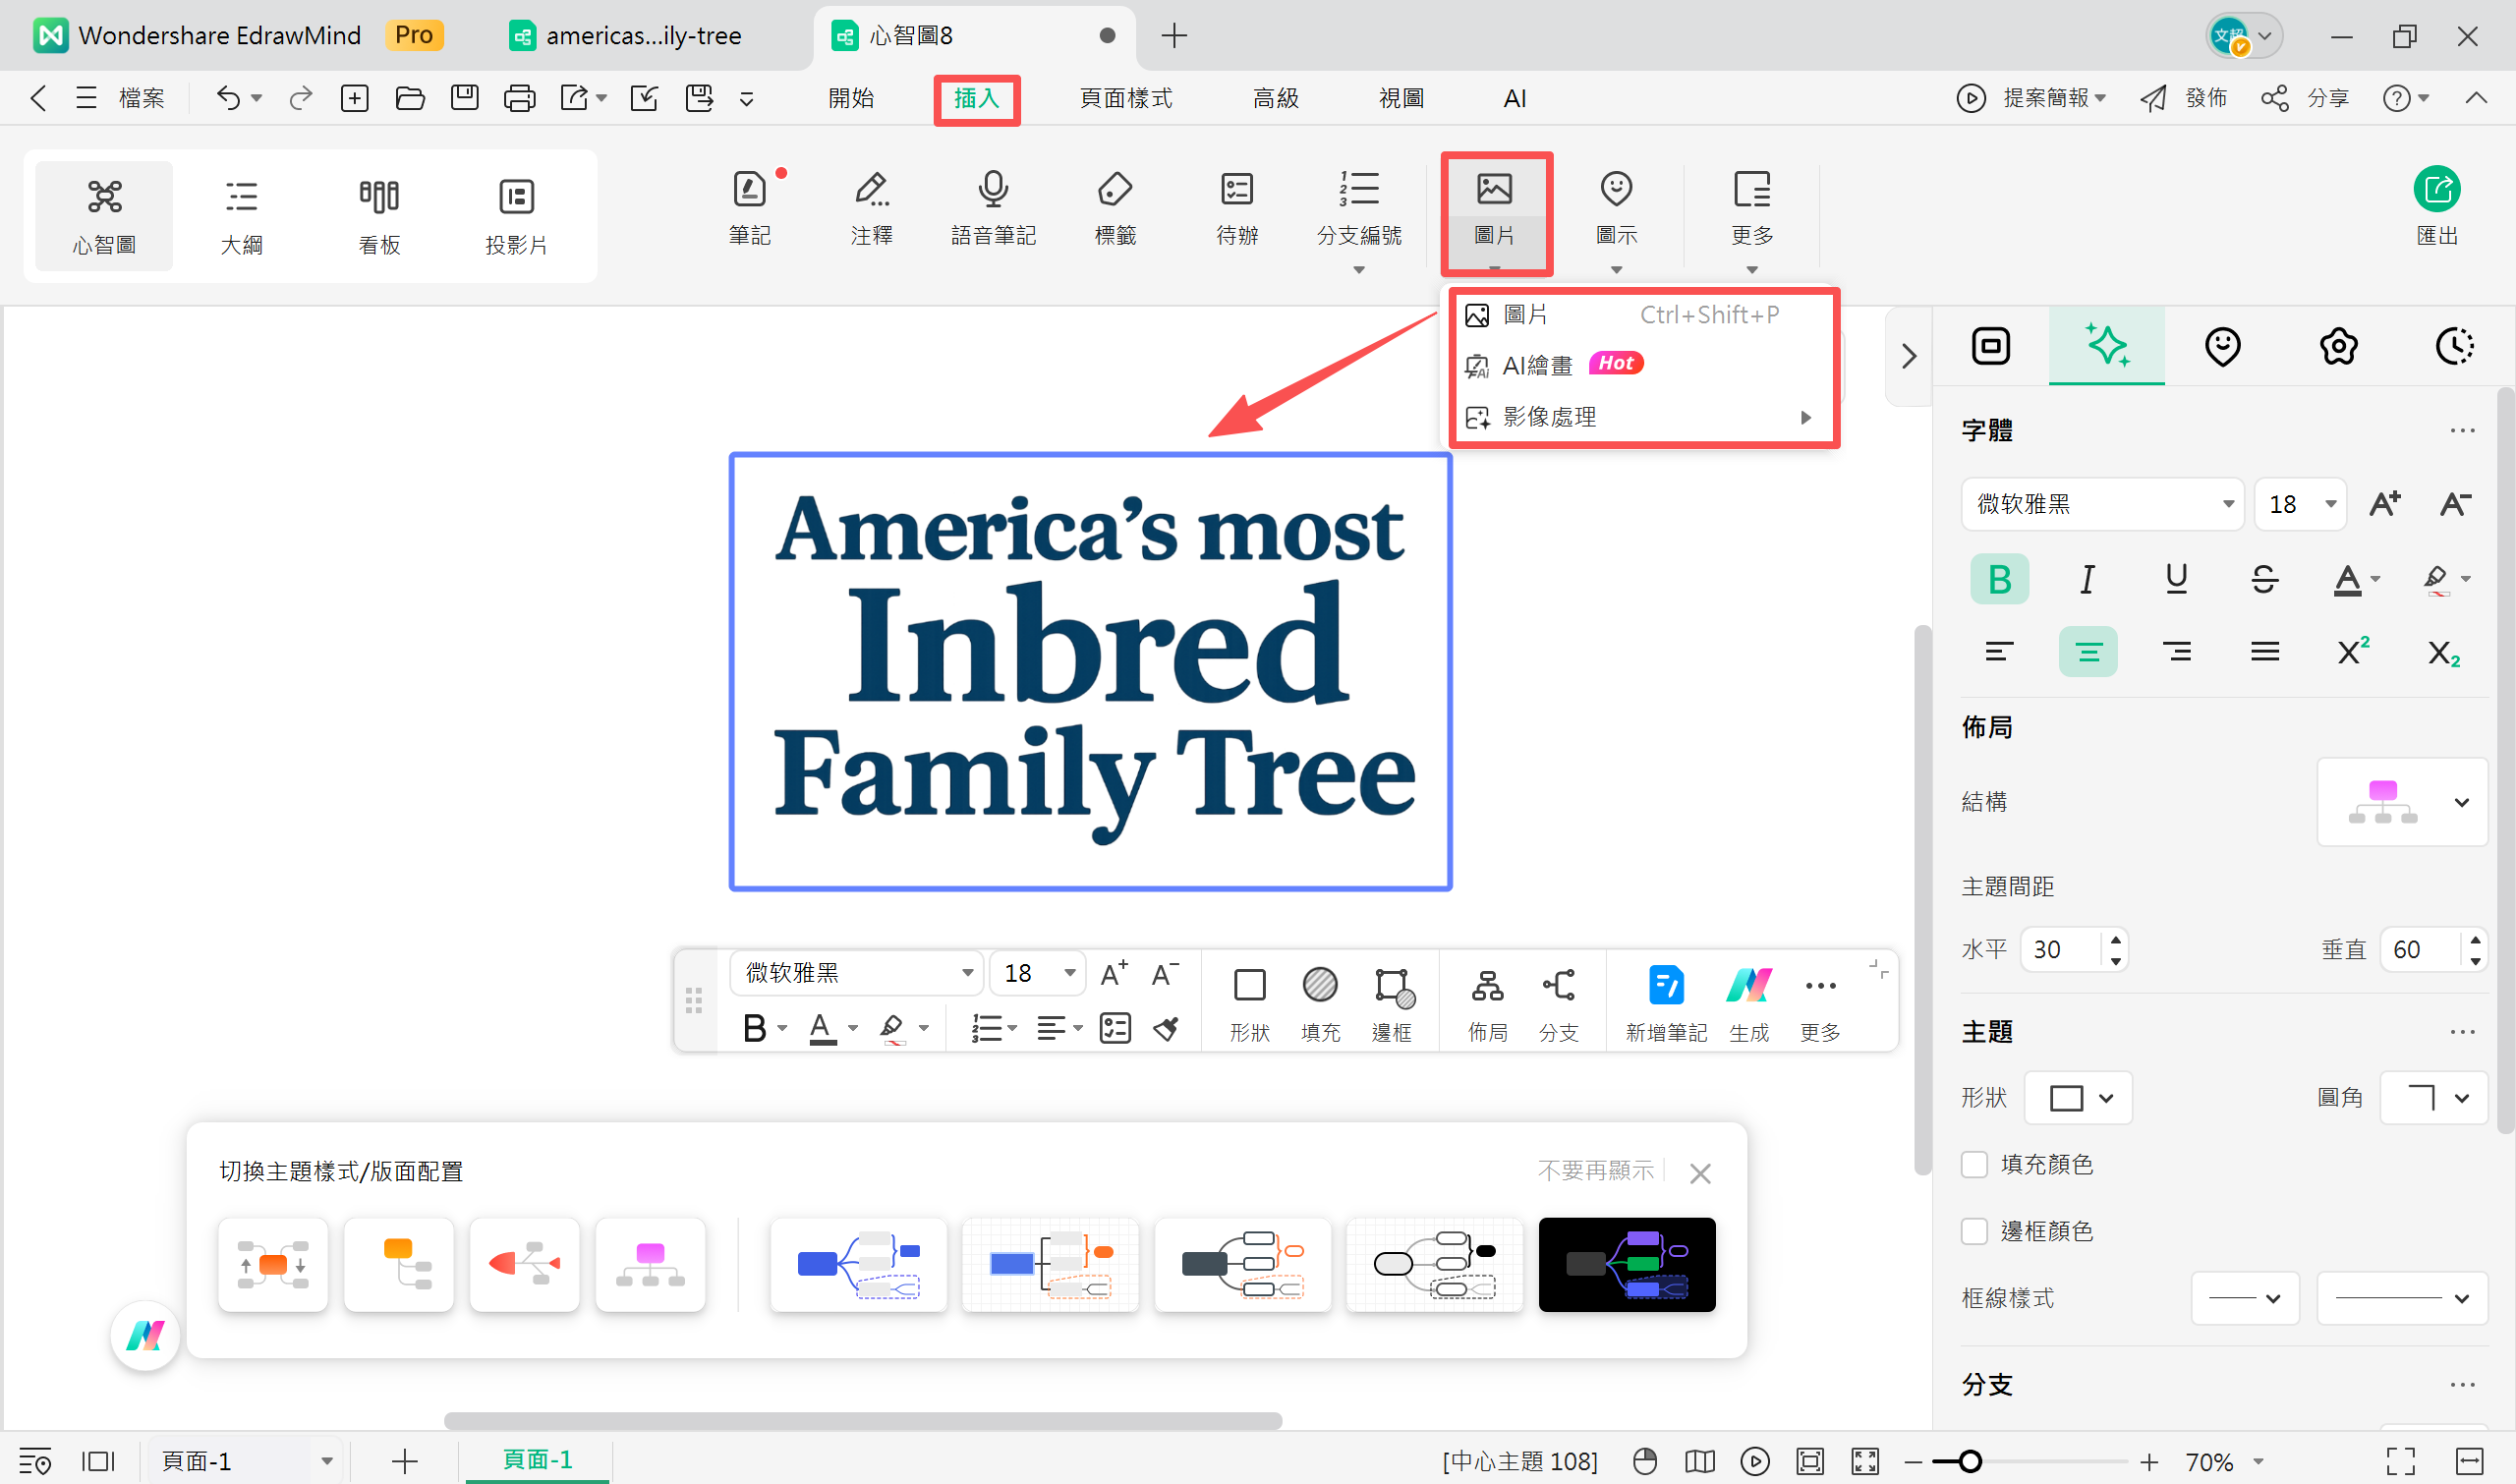Switch to the 頁面樣式 ribbon tab

[x=1125, y=98]
